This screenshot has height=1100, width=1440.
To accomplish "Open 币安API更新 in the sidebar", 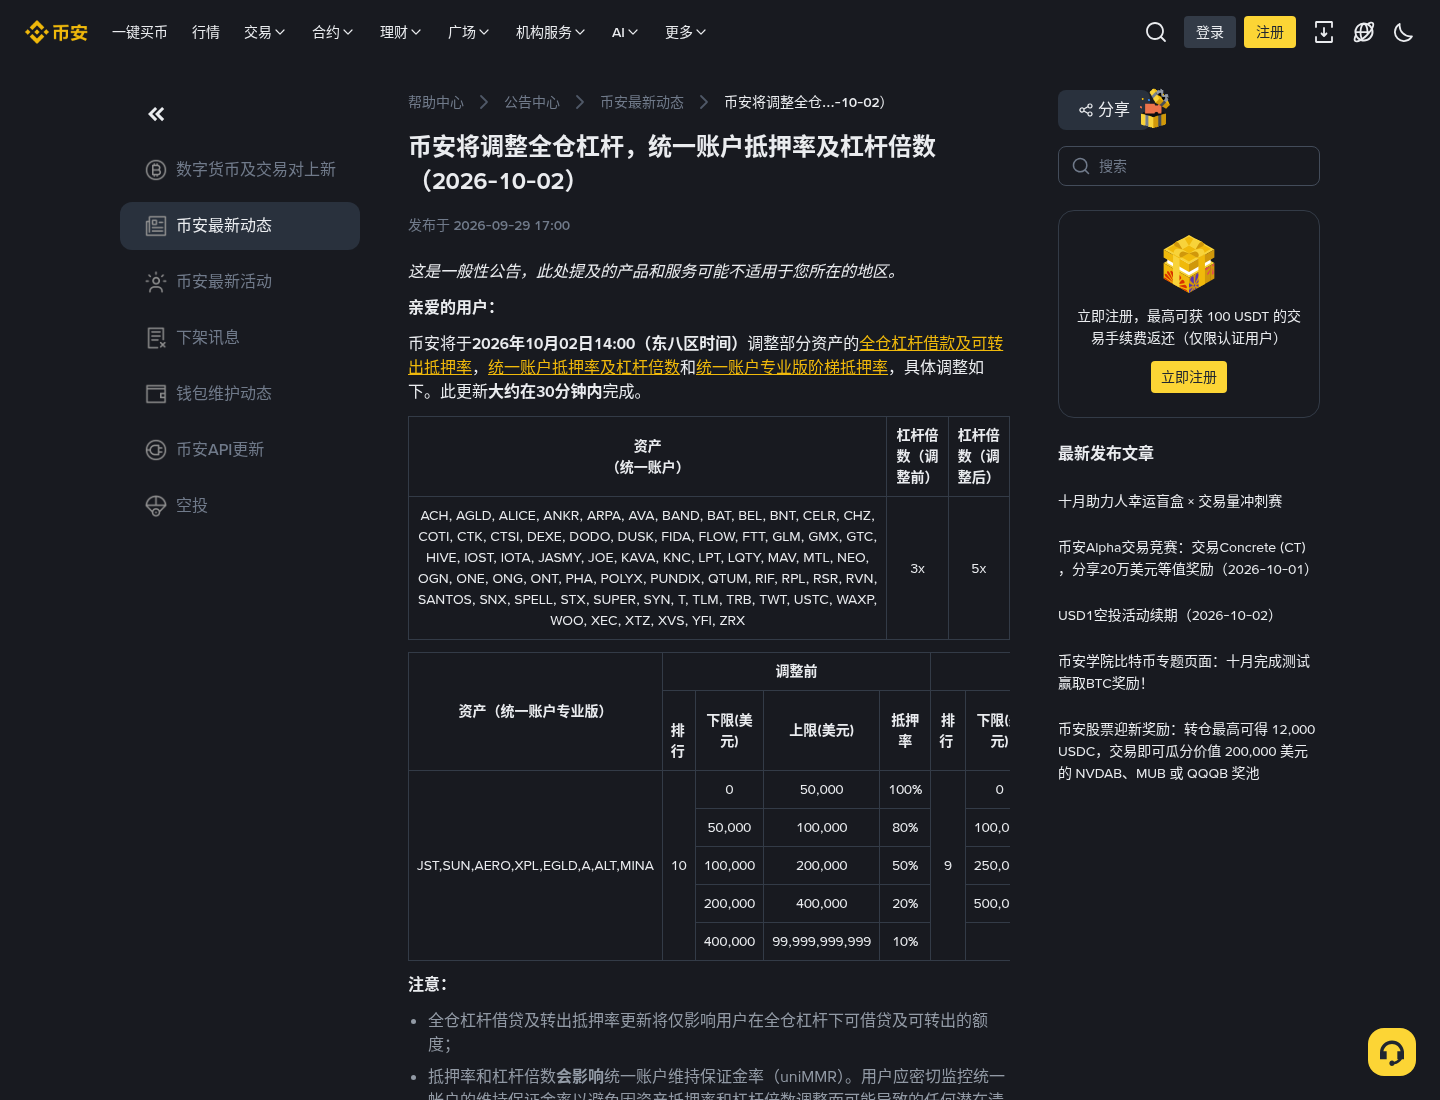I will tap(240, 450).
